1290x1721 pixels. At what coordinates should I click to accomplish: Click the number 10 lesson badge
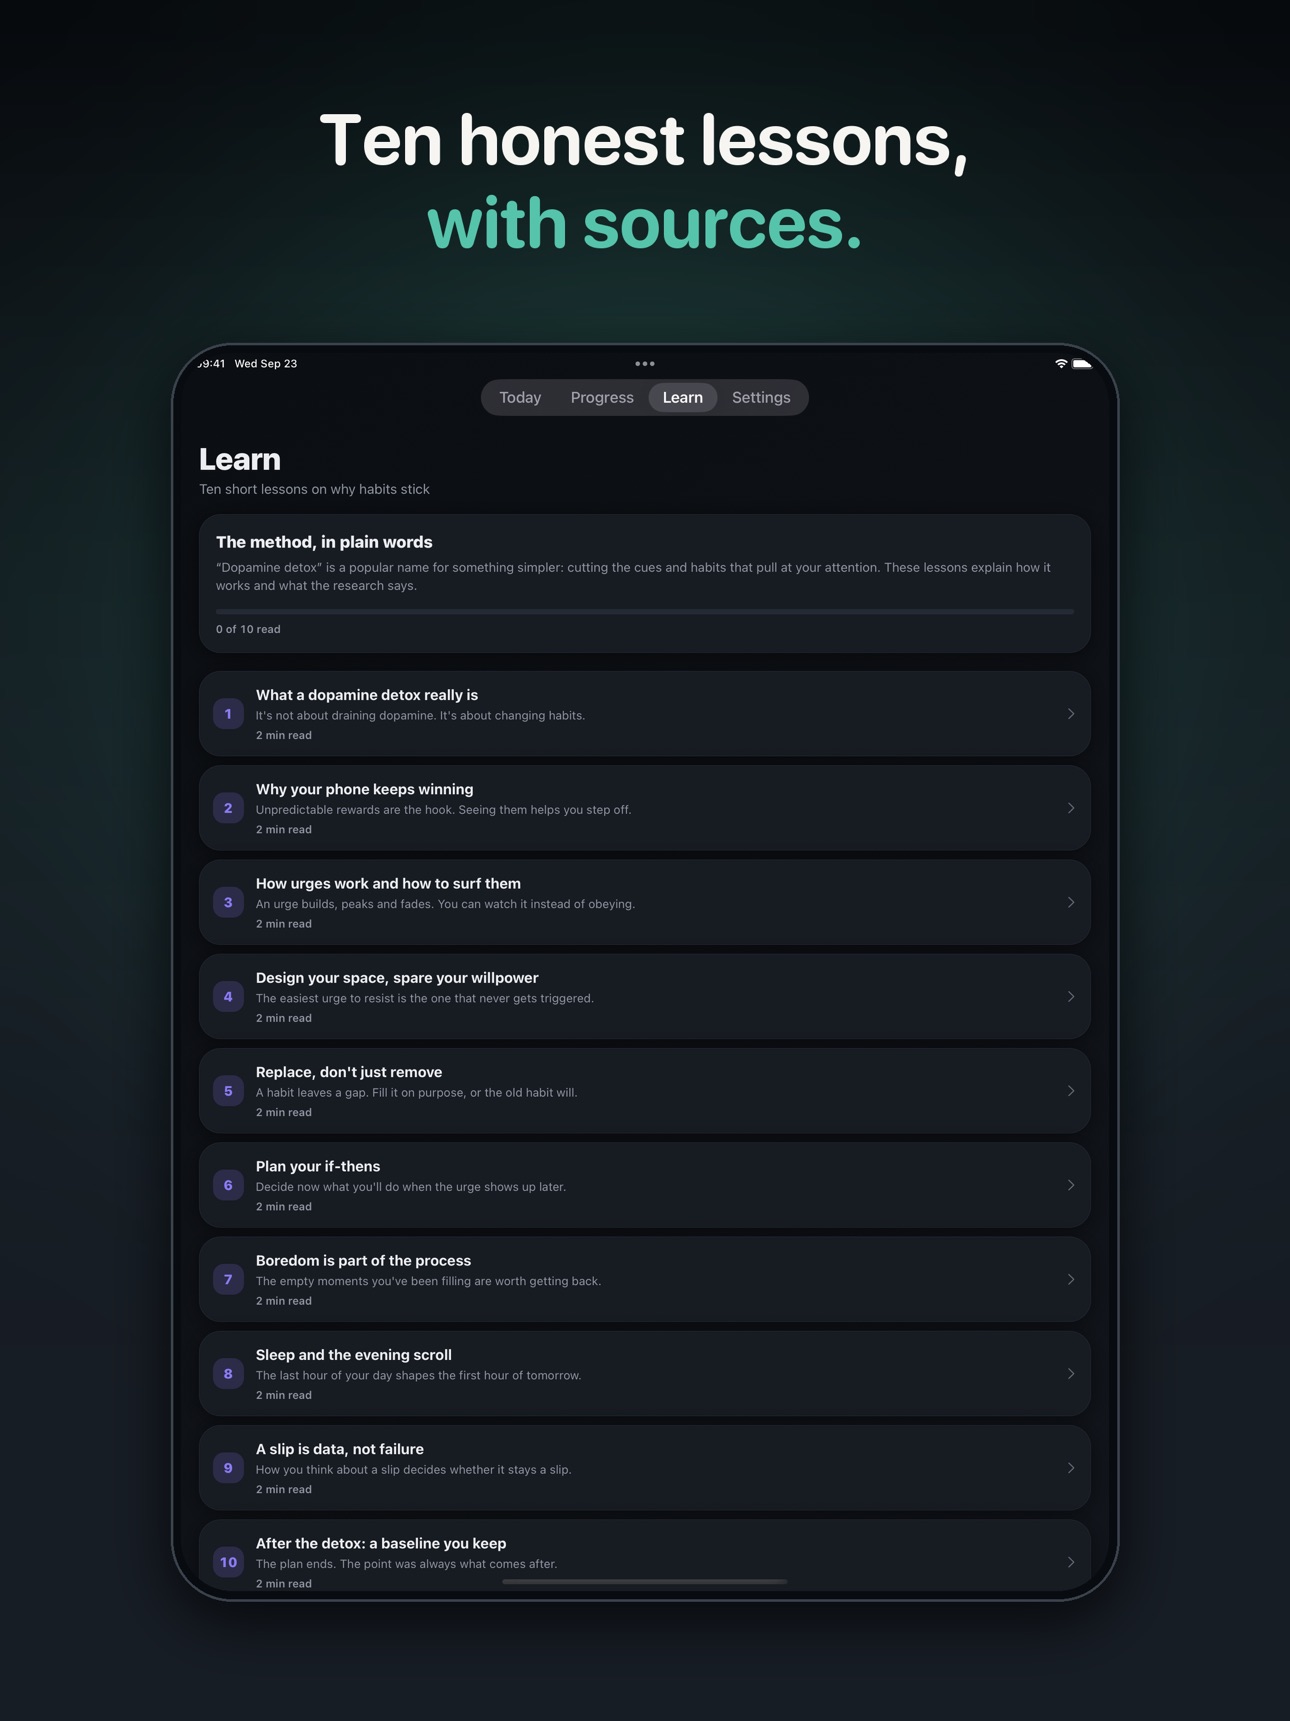[x=228, y=1562]
